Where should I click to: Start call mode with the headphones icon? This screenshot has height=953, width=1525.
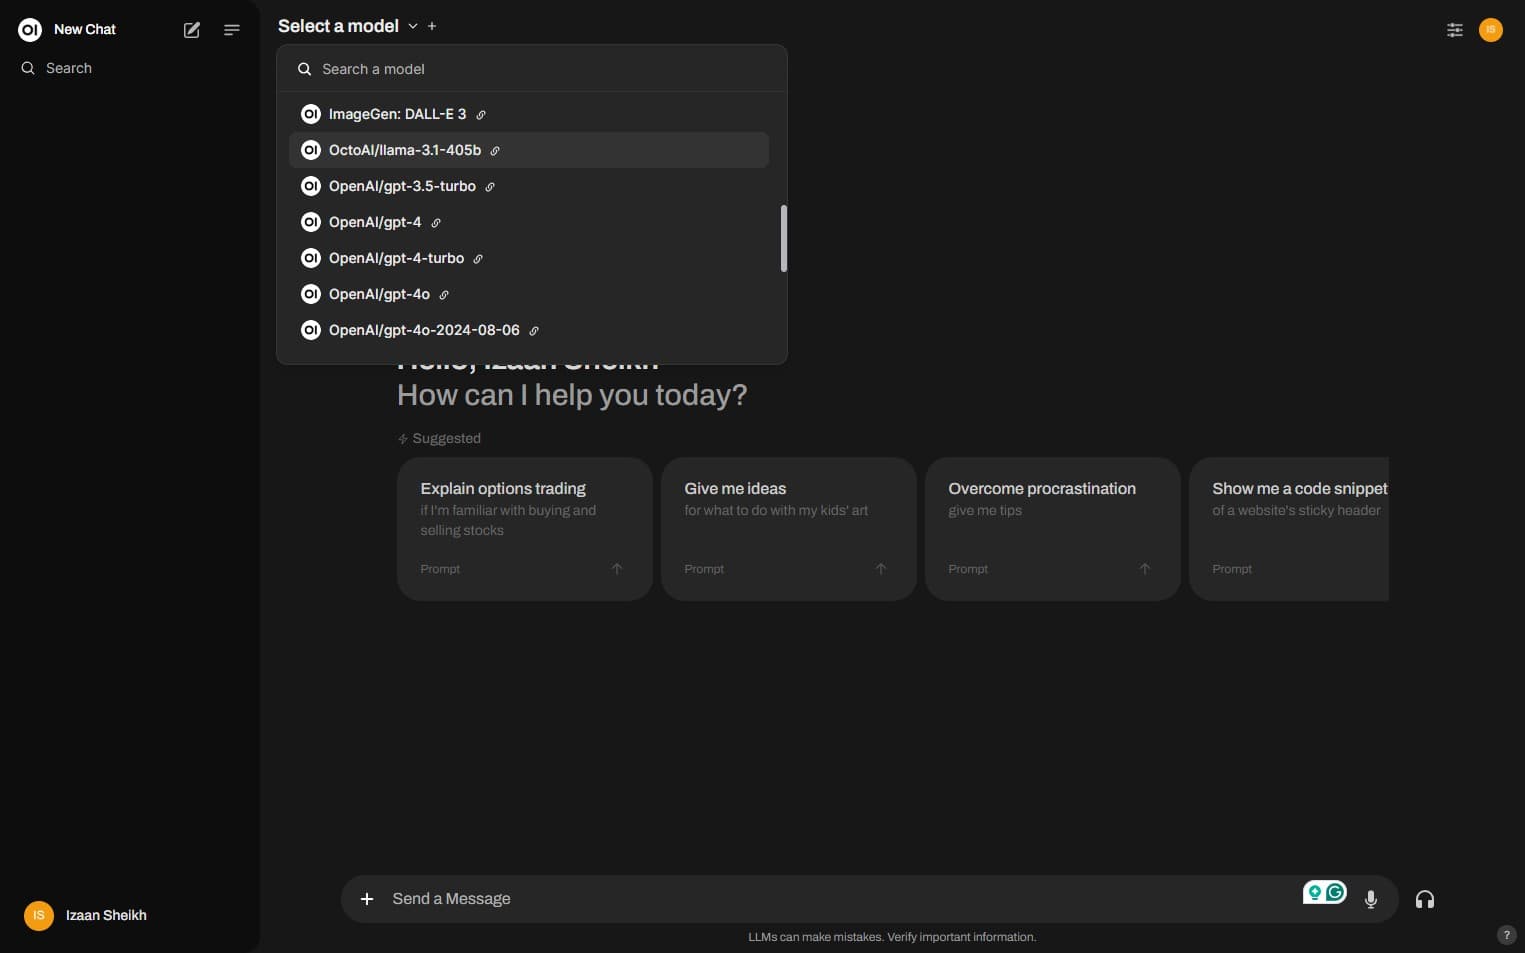1425,899
